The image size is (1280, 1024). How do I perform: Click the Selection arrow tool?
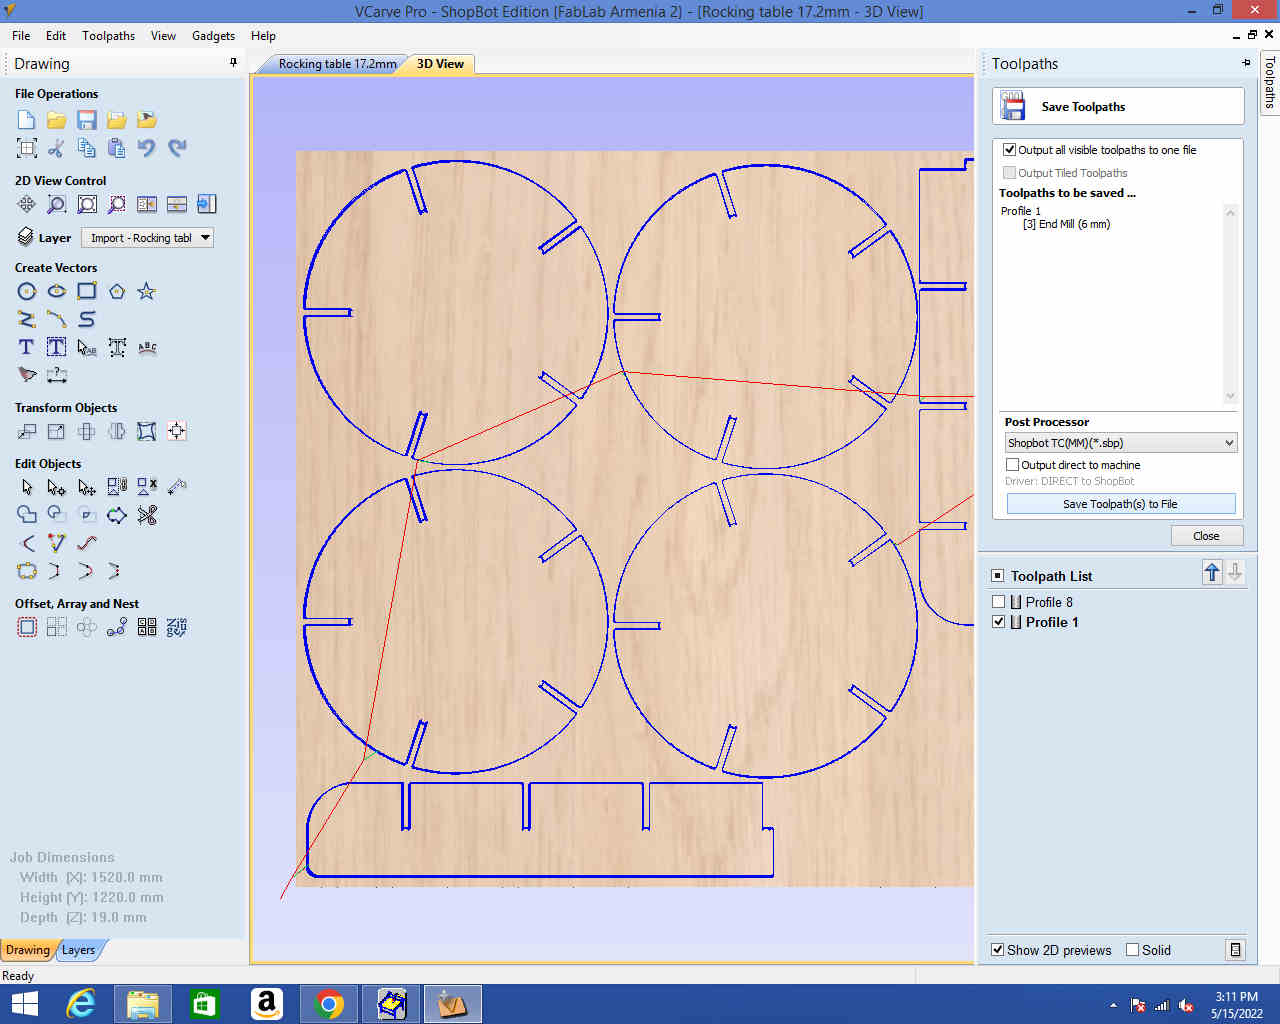click(27, 487)
